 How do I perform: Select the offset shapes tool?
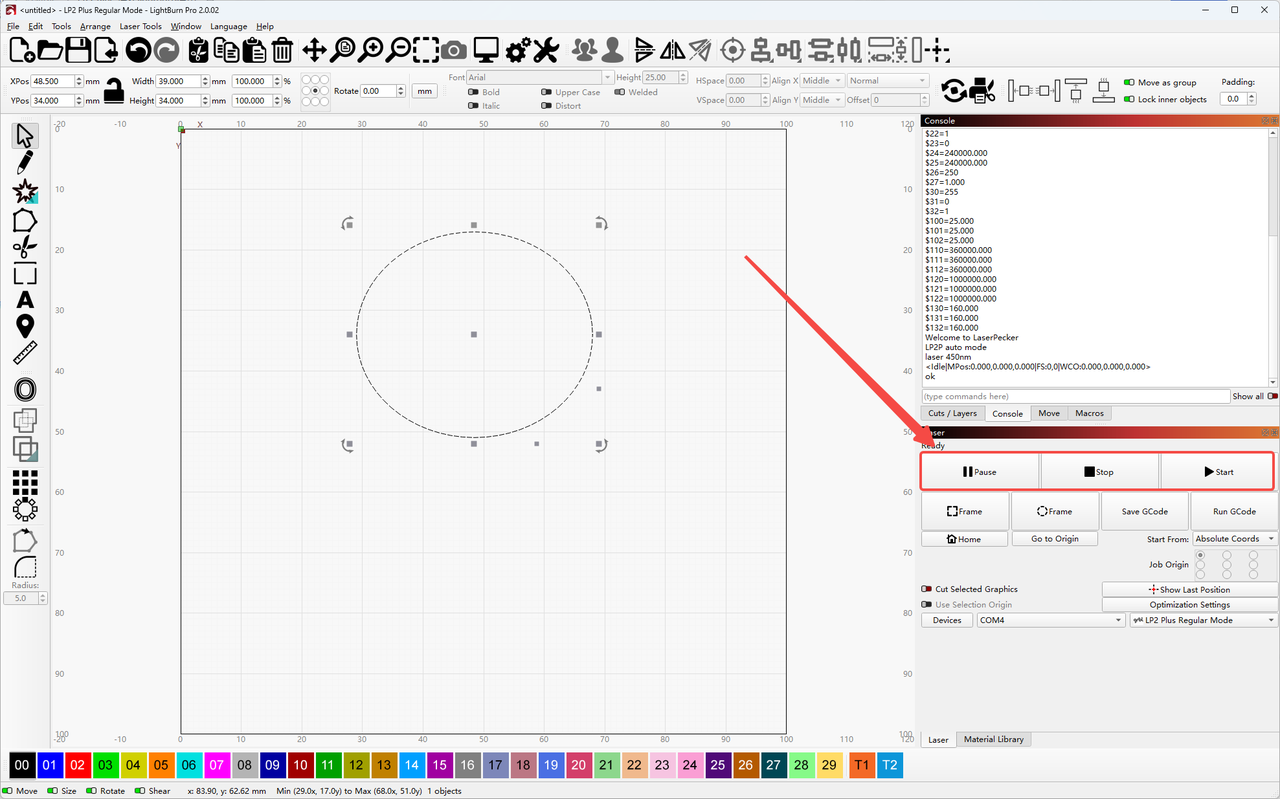pyautogui.click(x=25, y=390)
